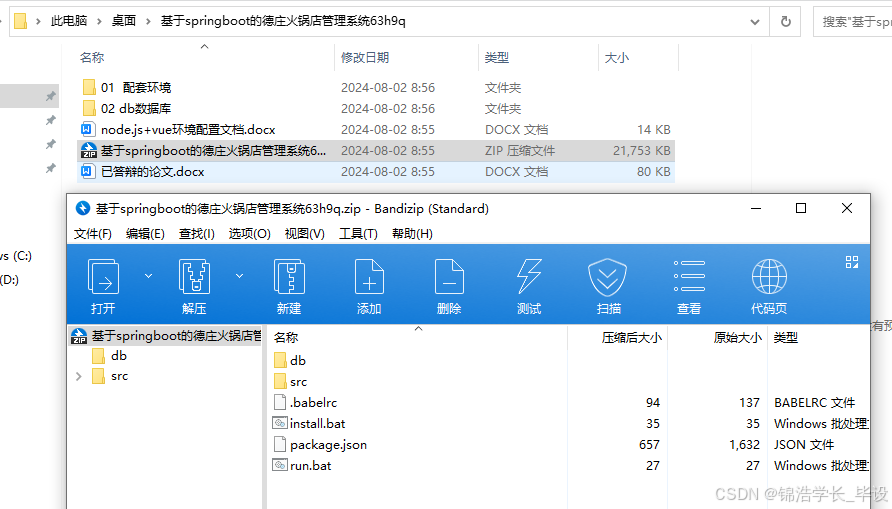
Task: Open the 文件(F) menu
Action: [x=93, y=234]
